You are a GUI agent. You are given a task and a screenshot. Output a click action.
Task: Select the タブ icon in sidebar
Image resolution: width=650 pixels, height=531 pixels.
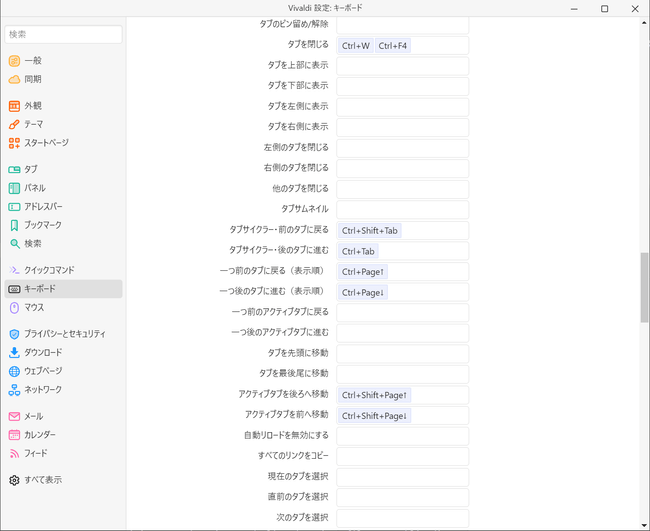coord(14,170)
